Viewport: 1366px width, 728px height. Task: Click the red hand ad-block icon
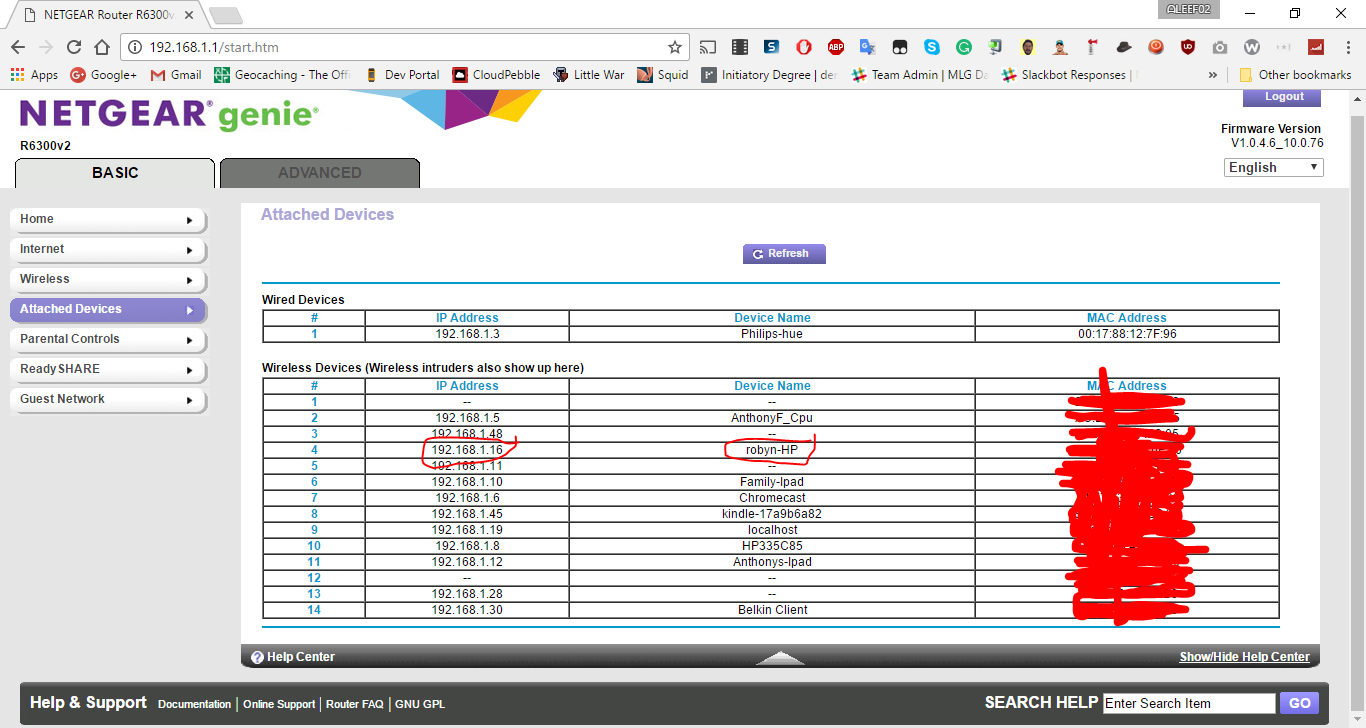pyautogui.click(x=804, y=47)
